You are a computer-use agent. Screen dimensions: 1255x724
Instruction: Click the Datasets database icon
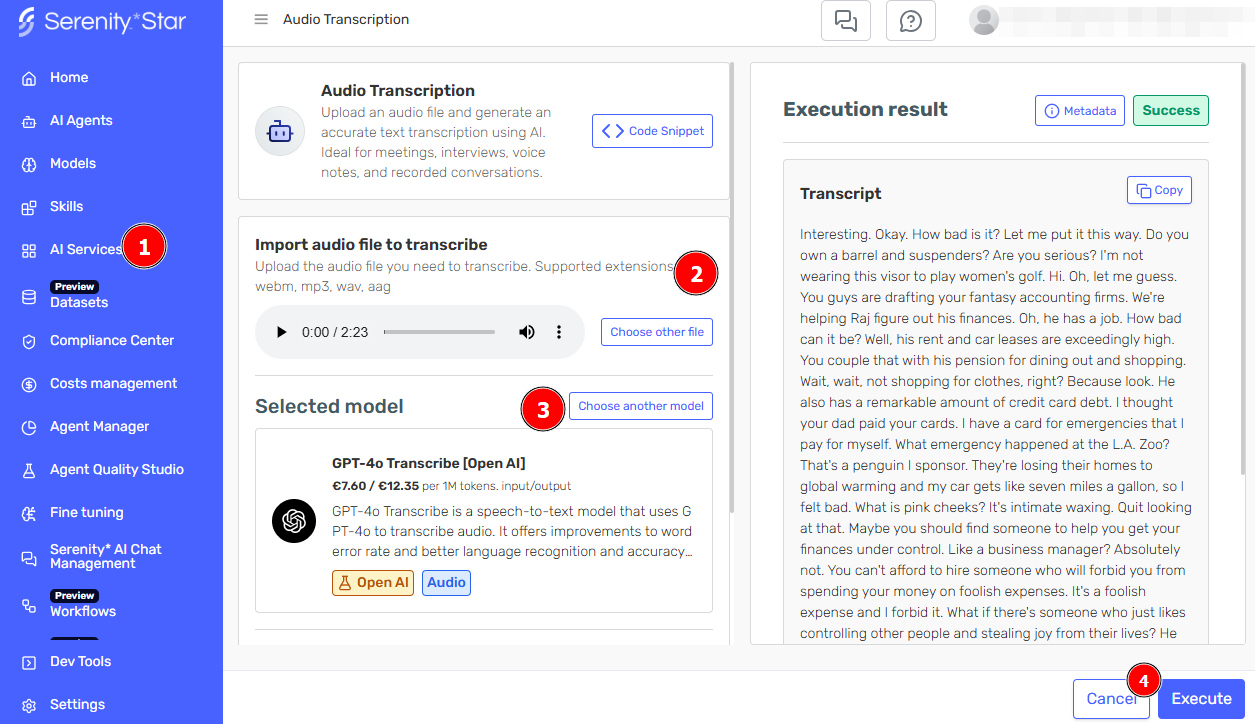[x=29, y=298]
